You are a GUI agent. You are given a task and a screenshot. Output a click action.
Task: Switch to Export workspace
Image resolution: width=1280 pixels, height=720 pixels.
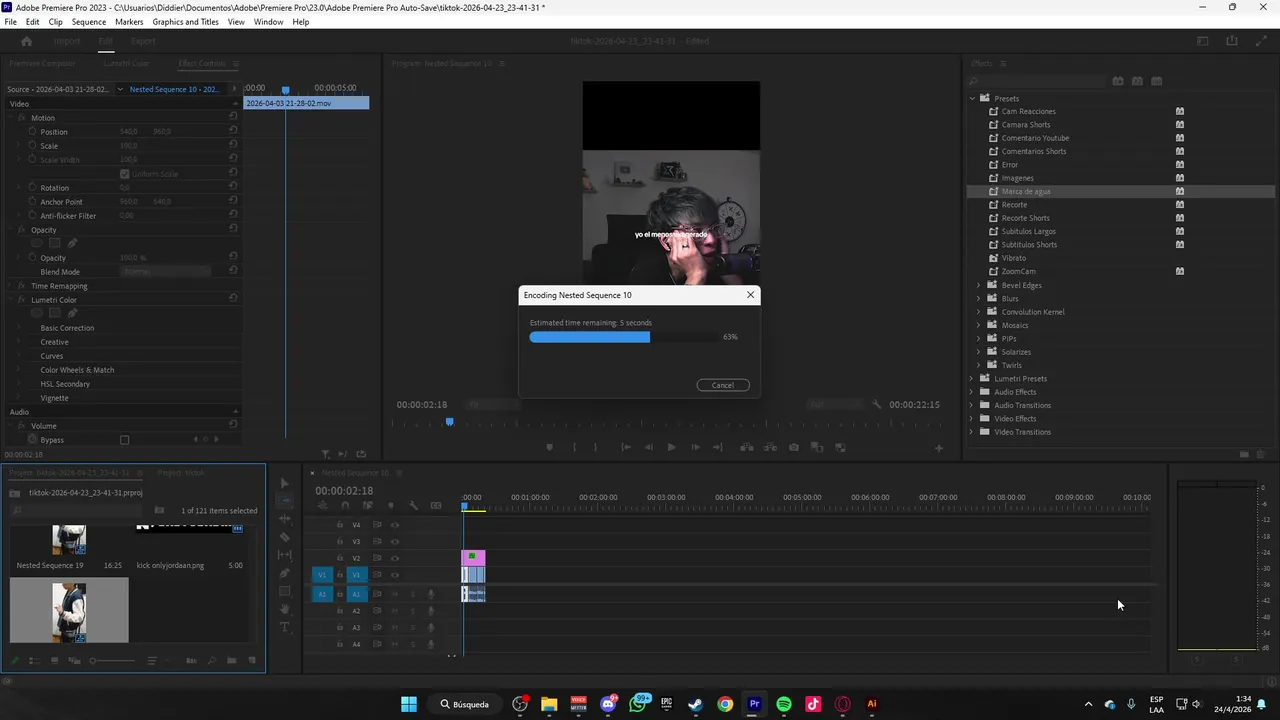143,41
